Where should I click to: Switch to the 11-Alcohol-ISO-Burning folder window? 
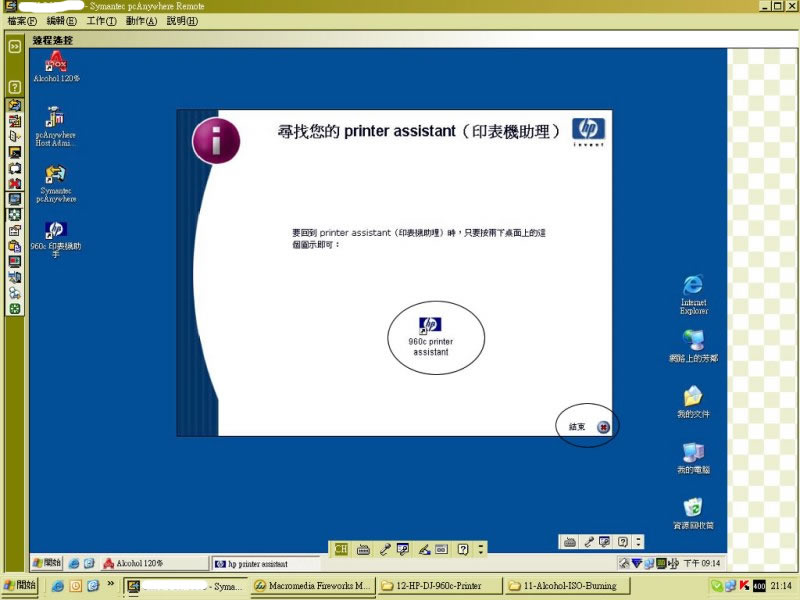point(568,586)
